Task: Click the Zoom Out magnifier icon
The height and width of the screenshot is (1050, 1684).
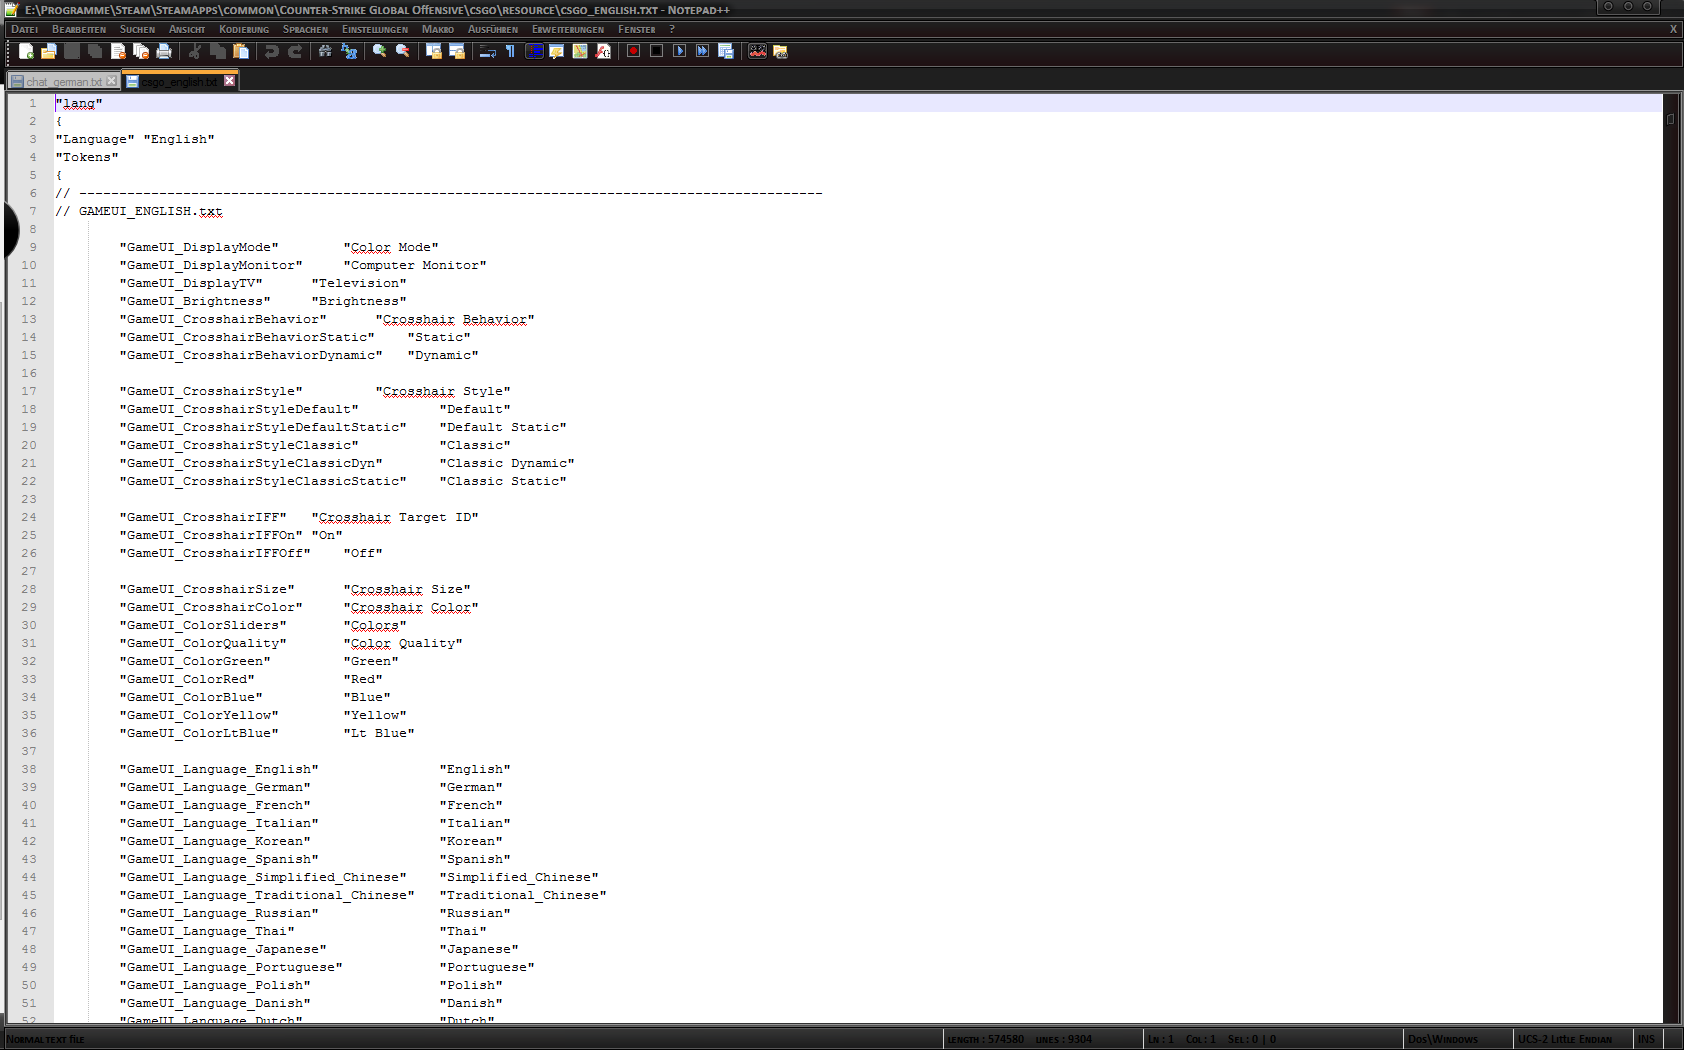Action: coord(403,51)
